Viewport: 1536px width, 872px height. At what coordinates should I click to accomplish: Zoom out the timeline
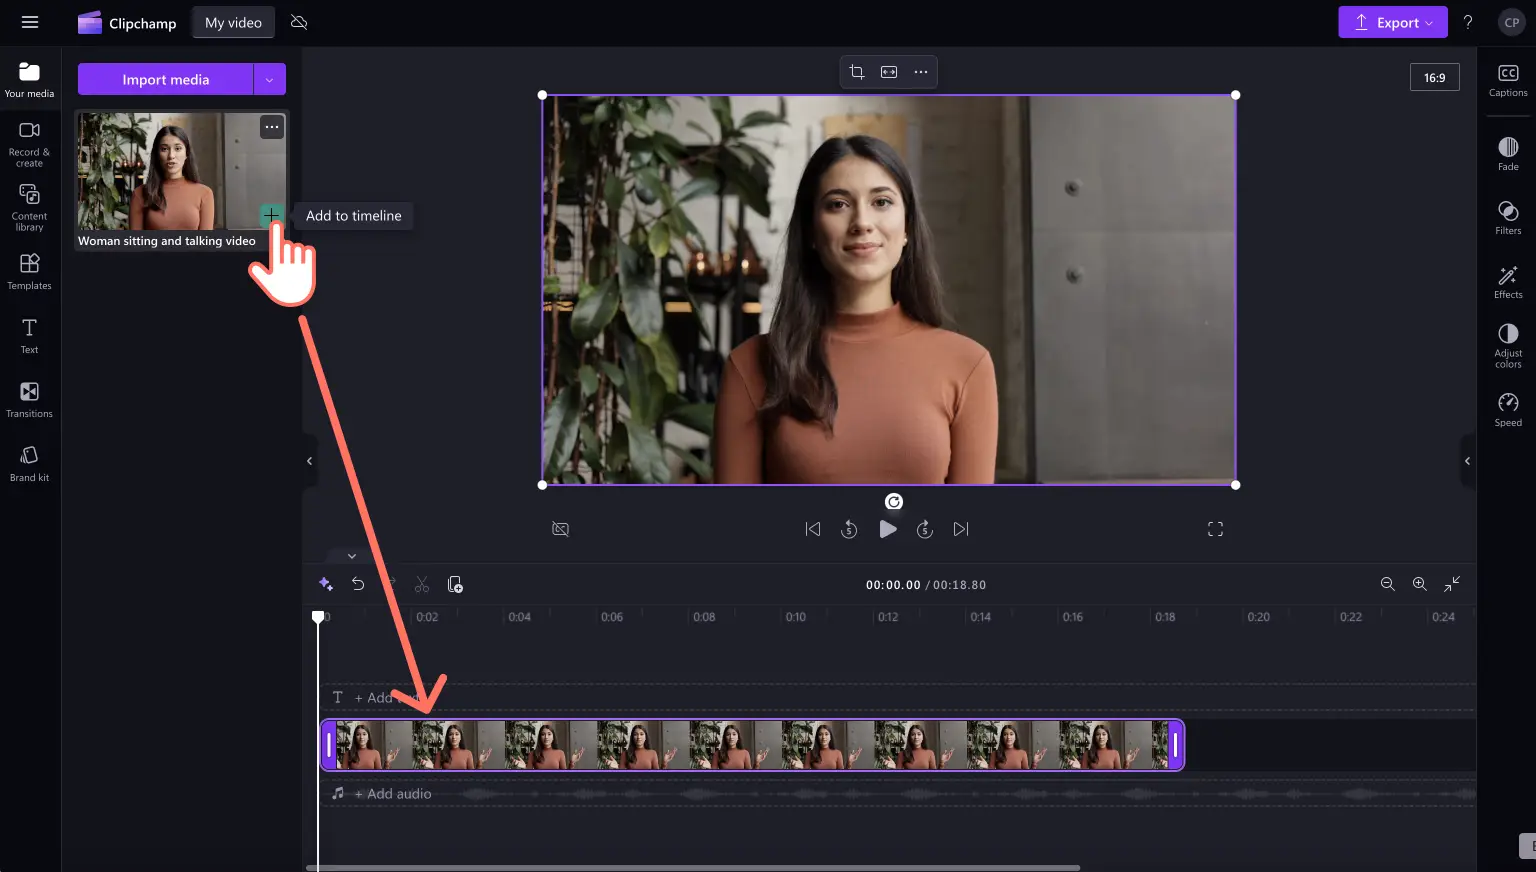1387,584
